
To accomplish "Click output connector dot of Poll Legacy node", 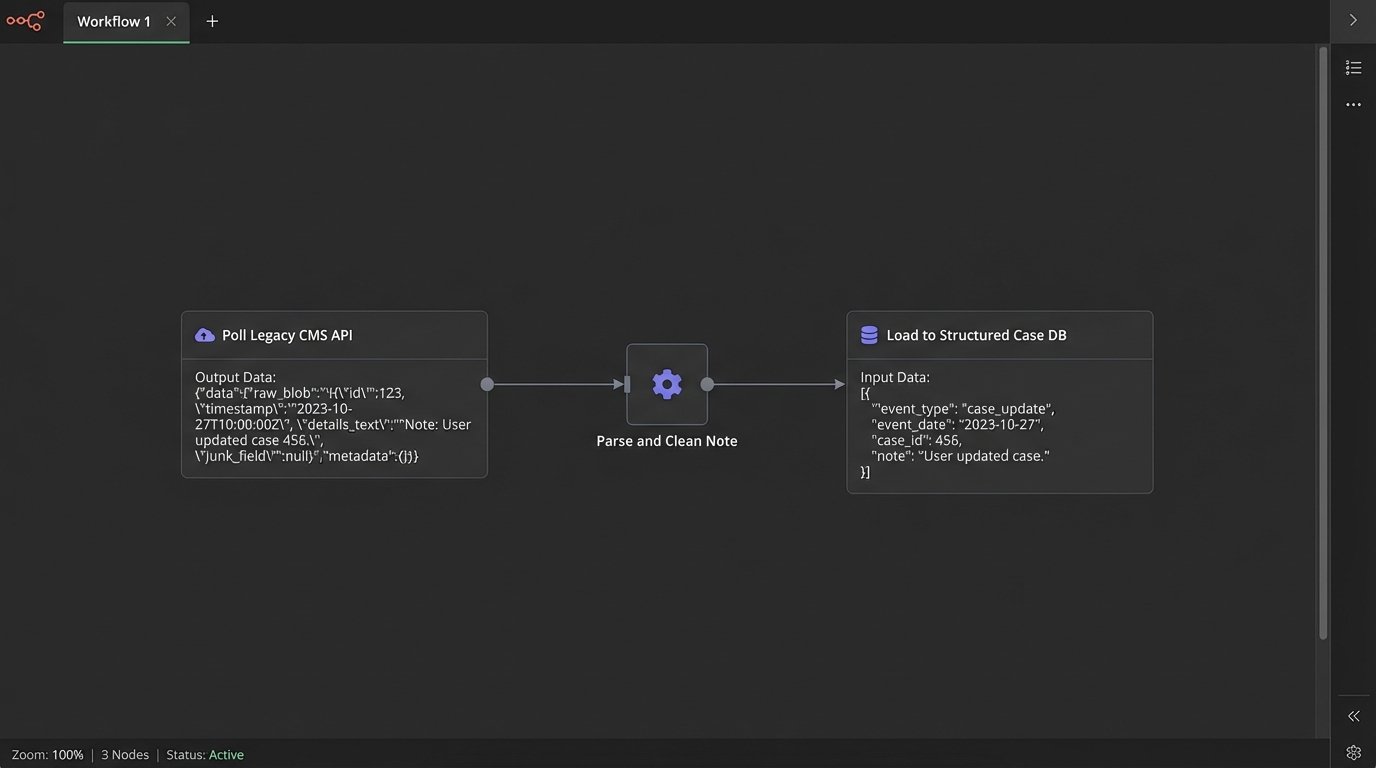I will click(487, 384).
